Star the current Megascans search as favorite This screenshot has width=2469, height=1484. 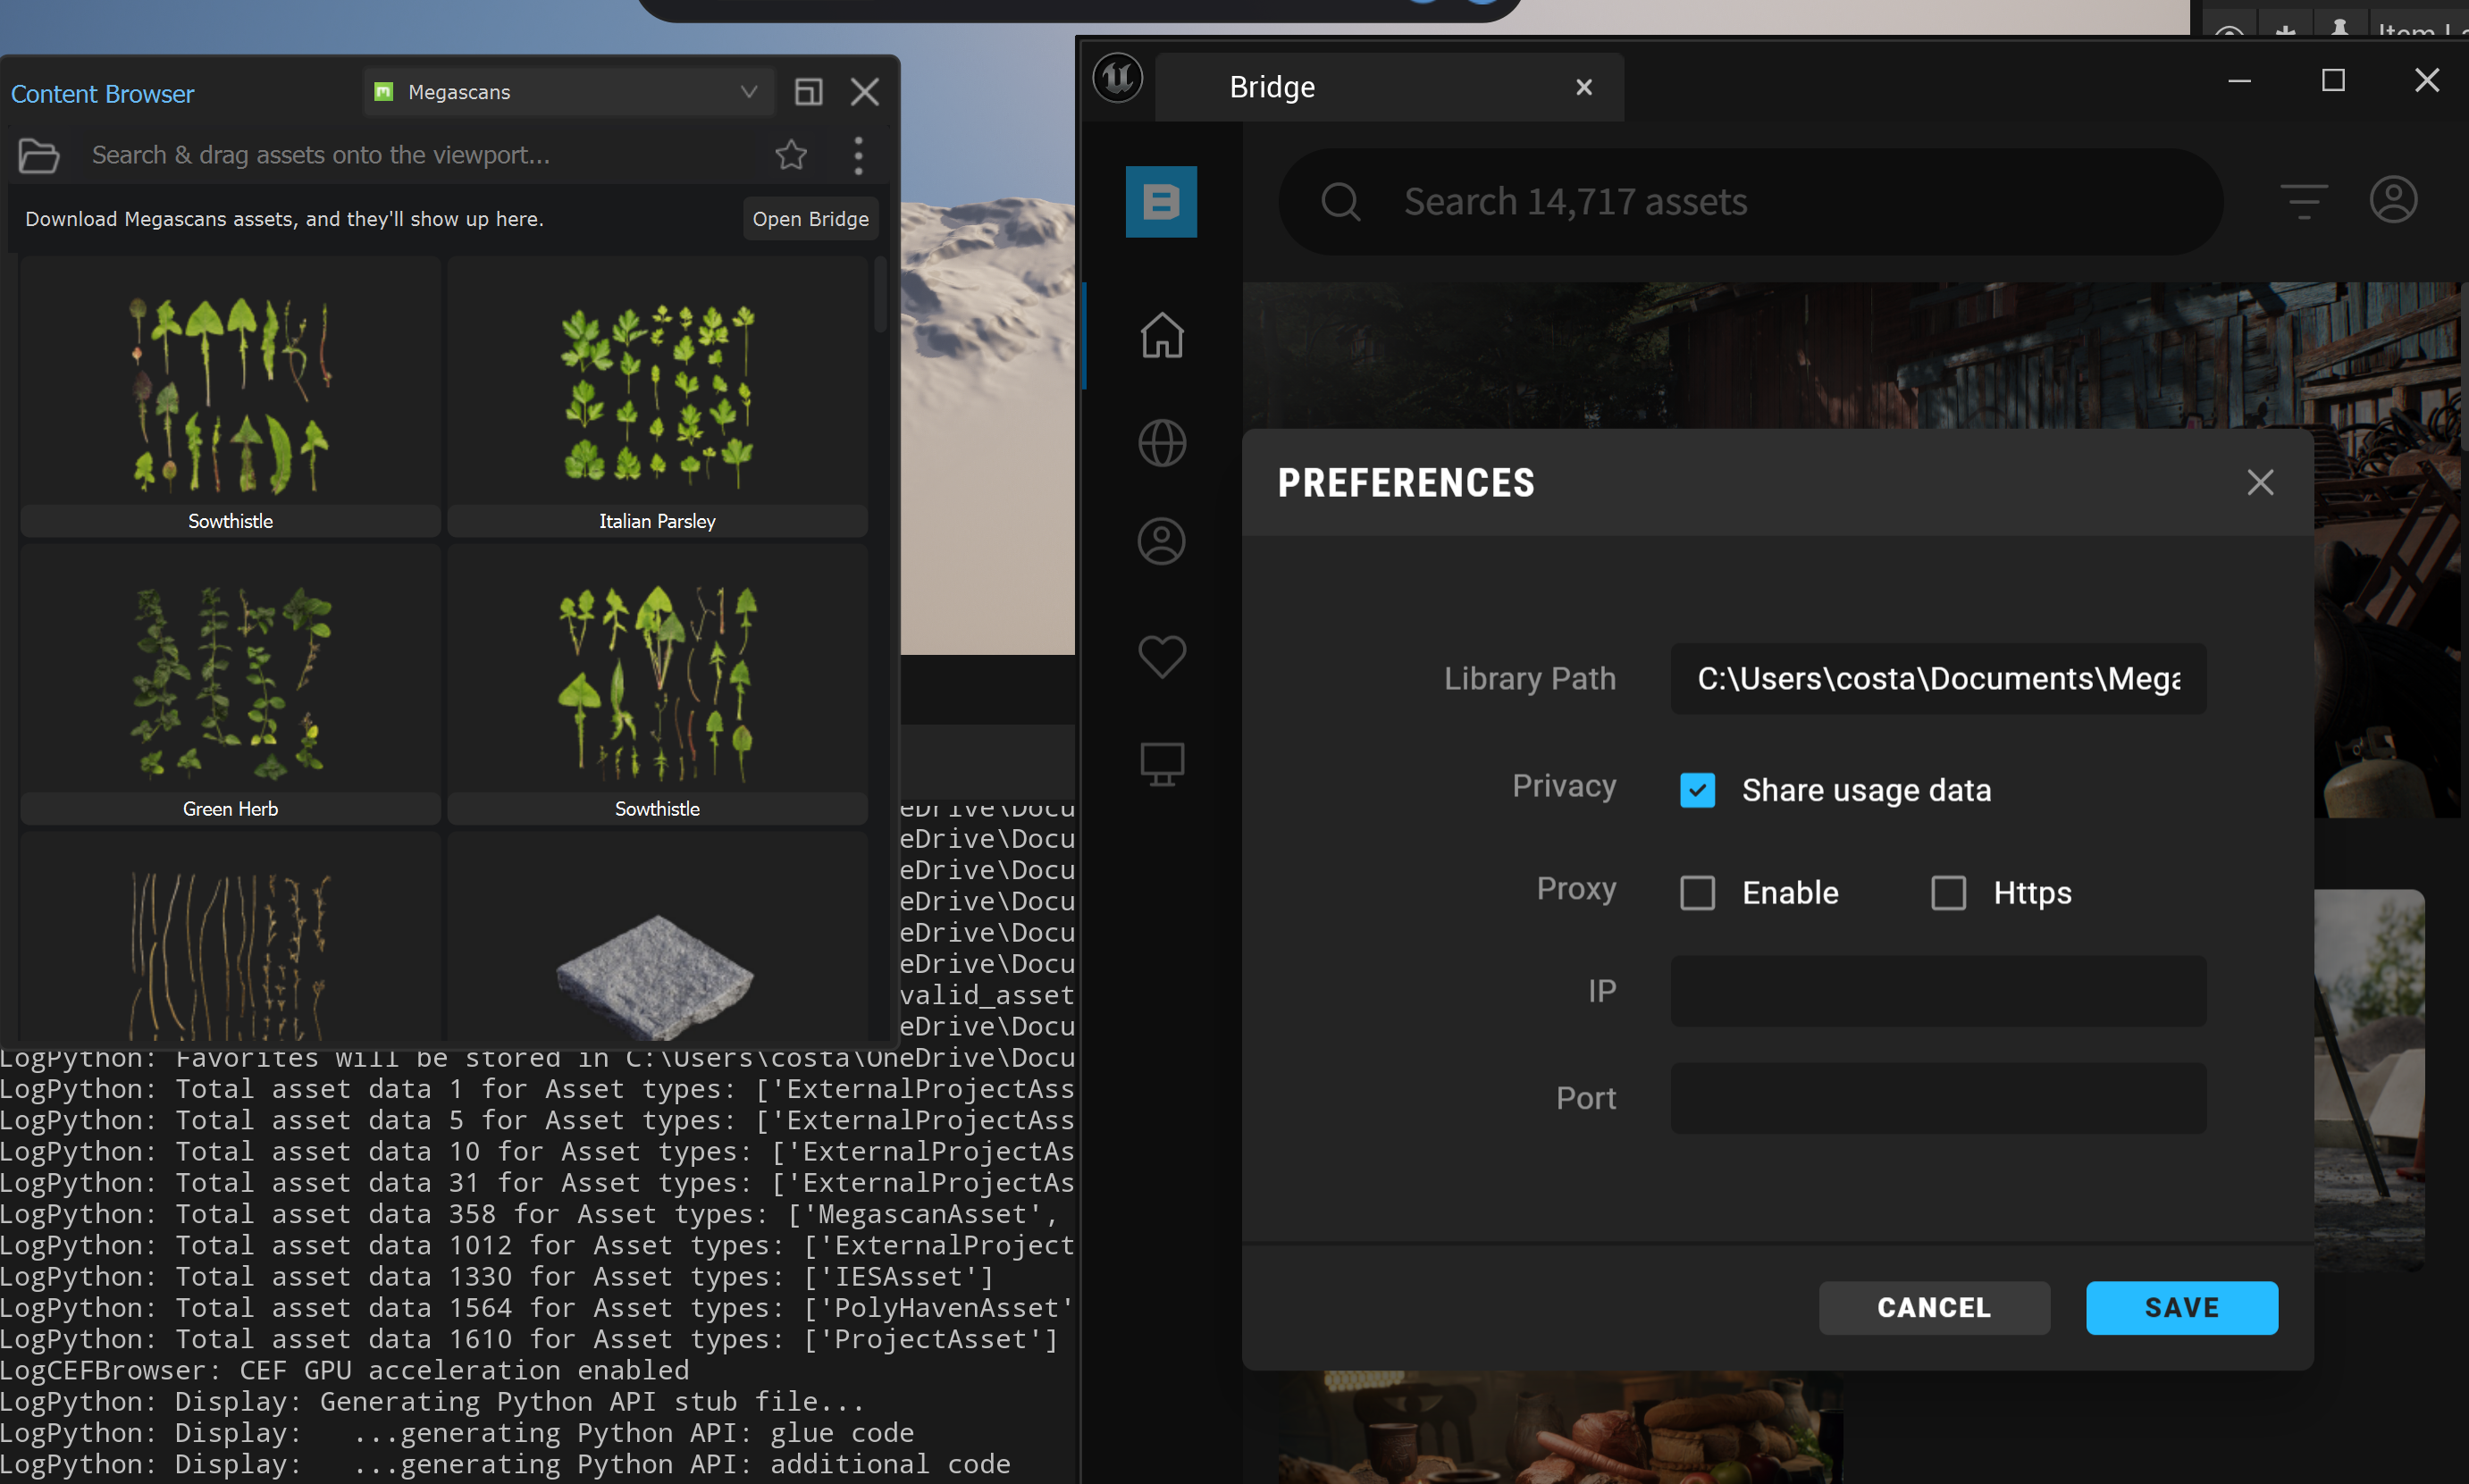[x=791, y=155]
